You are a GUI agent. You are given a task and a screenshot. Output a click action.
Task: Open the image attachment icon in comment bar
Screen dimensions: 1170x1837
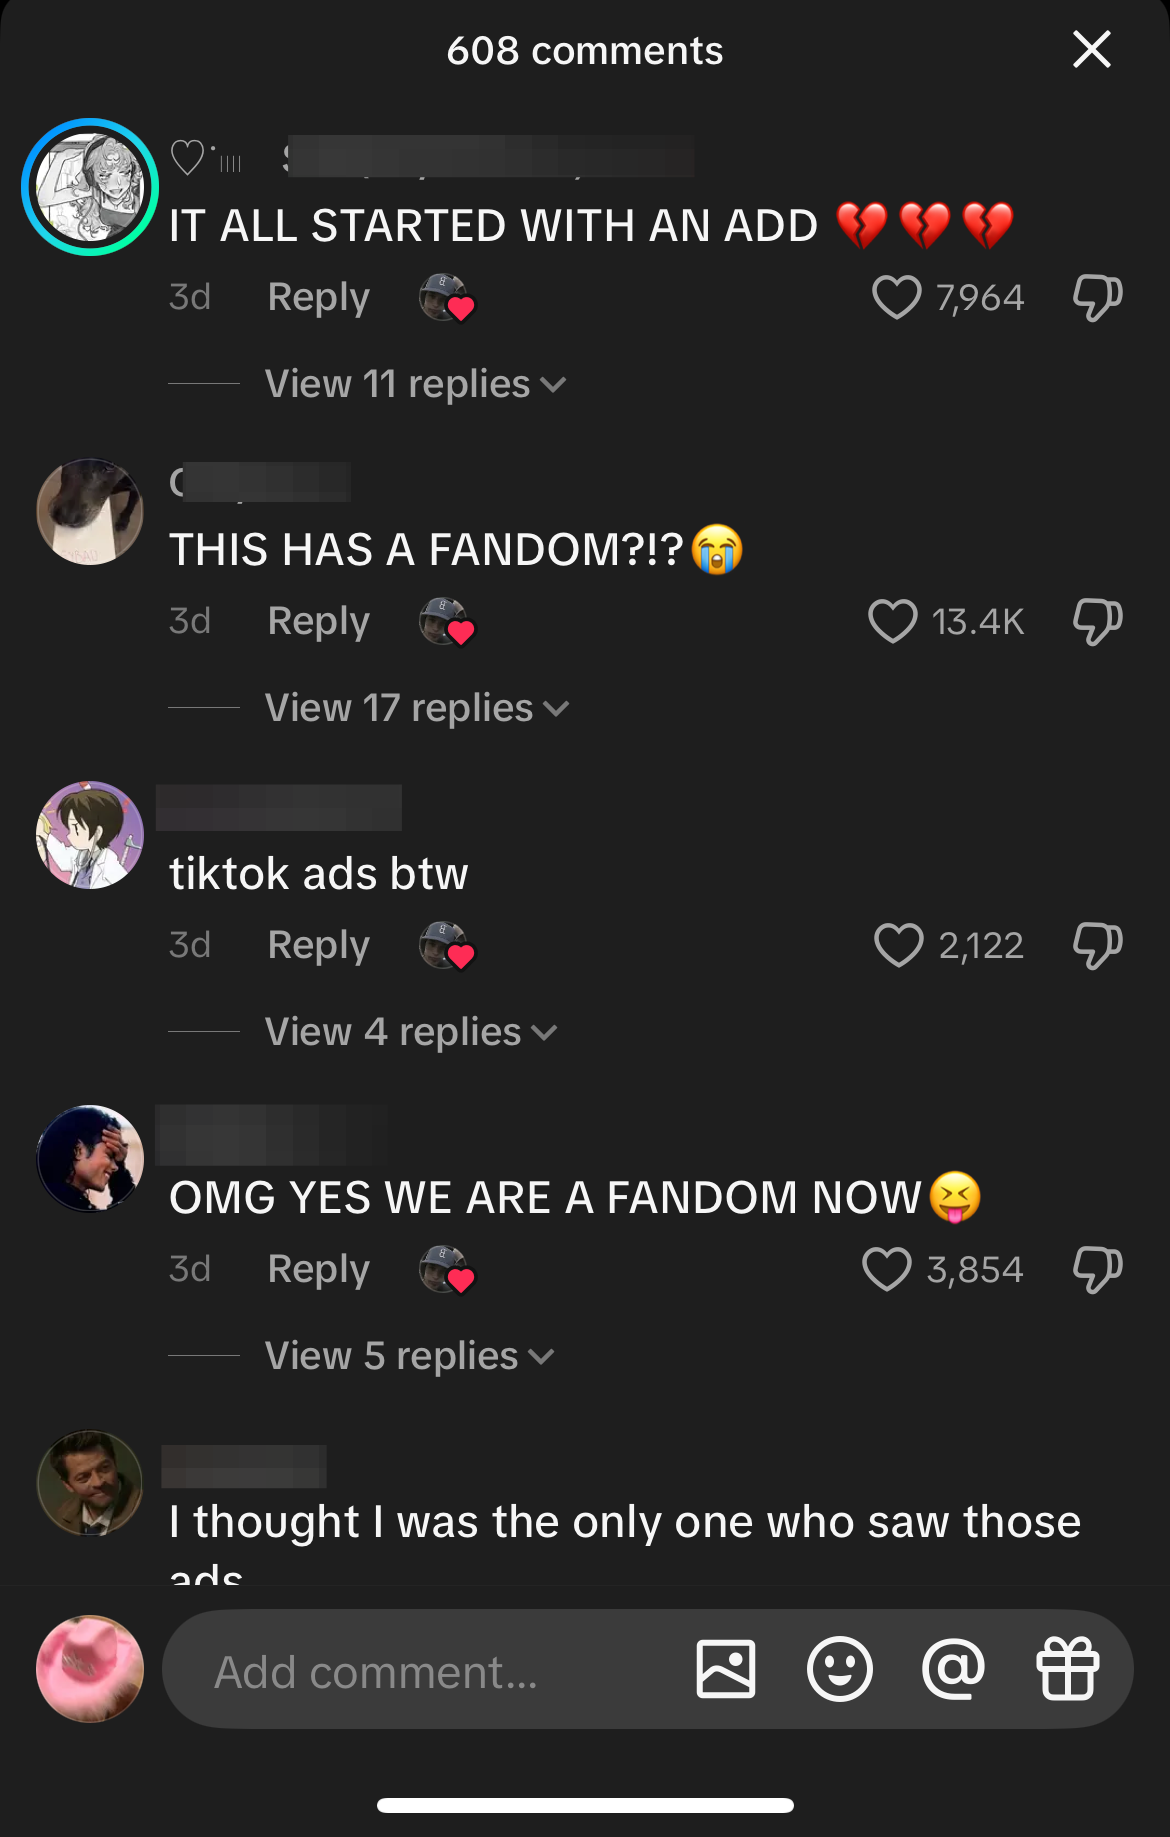[726, 1669]
